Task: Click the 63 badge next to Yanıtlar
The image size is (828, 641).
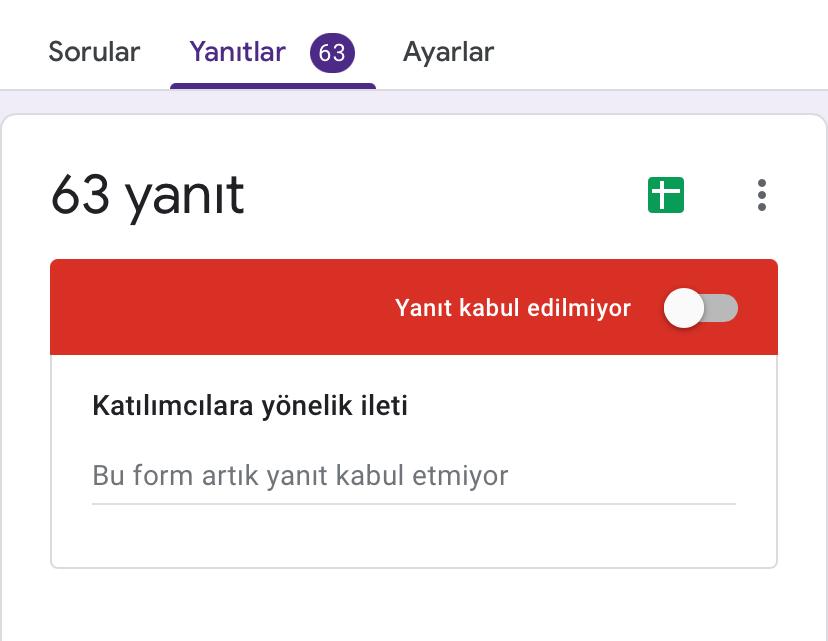Action: pyautogui.click(x=330, y=50)
